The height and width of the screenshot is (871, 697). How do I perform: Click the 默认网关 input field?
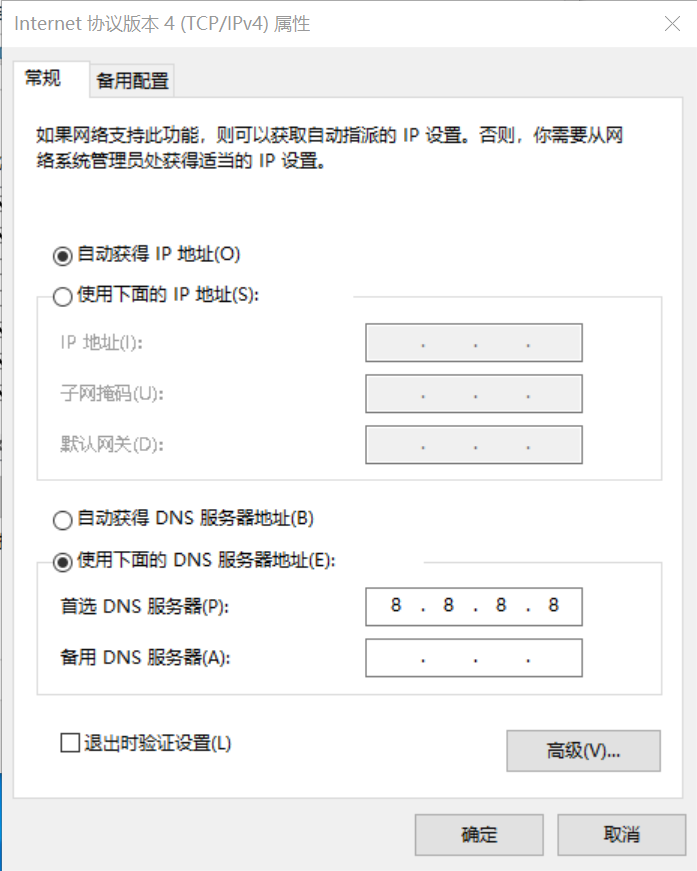474,443
